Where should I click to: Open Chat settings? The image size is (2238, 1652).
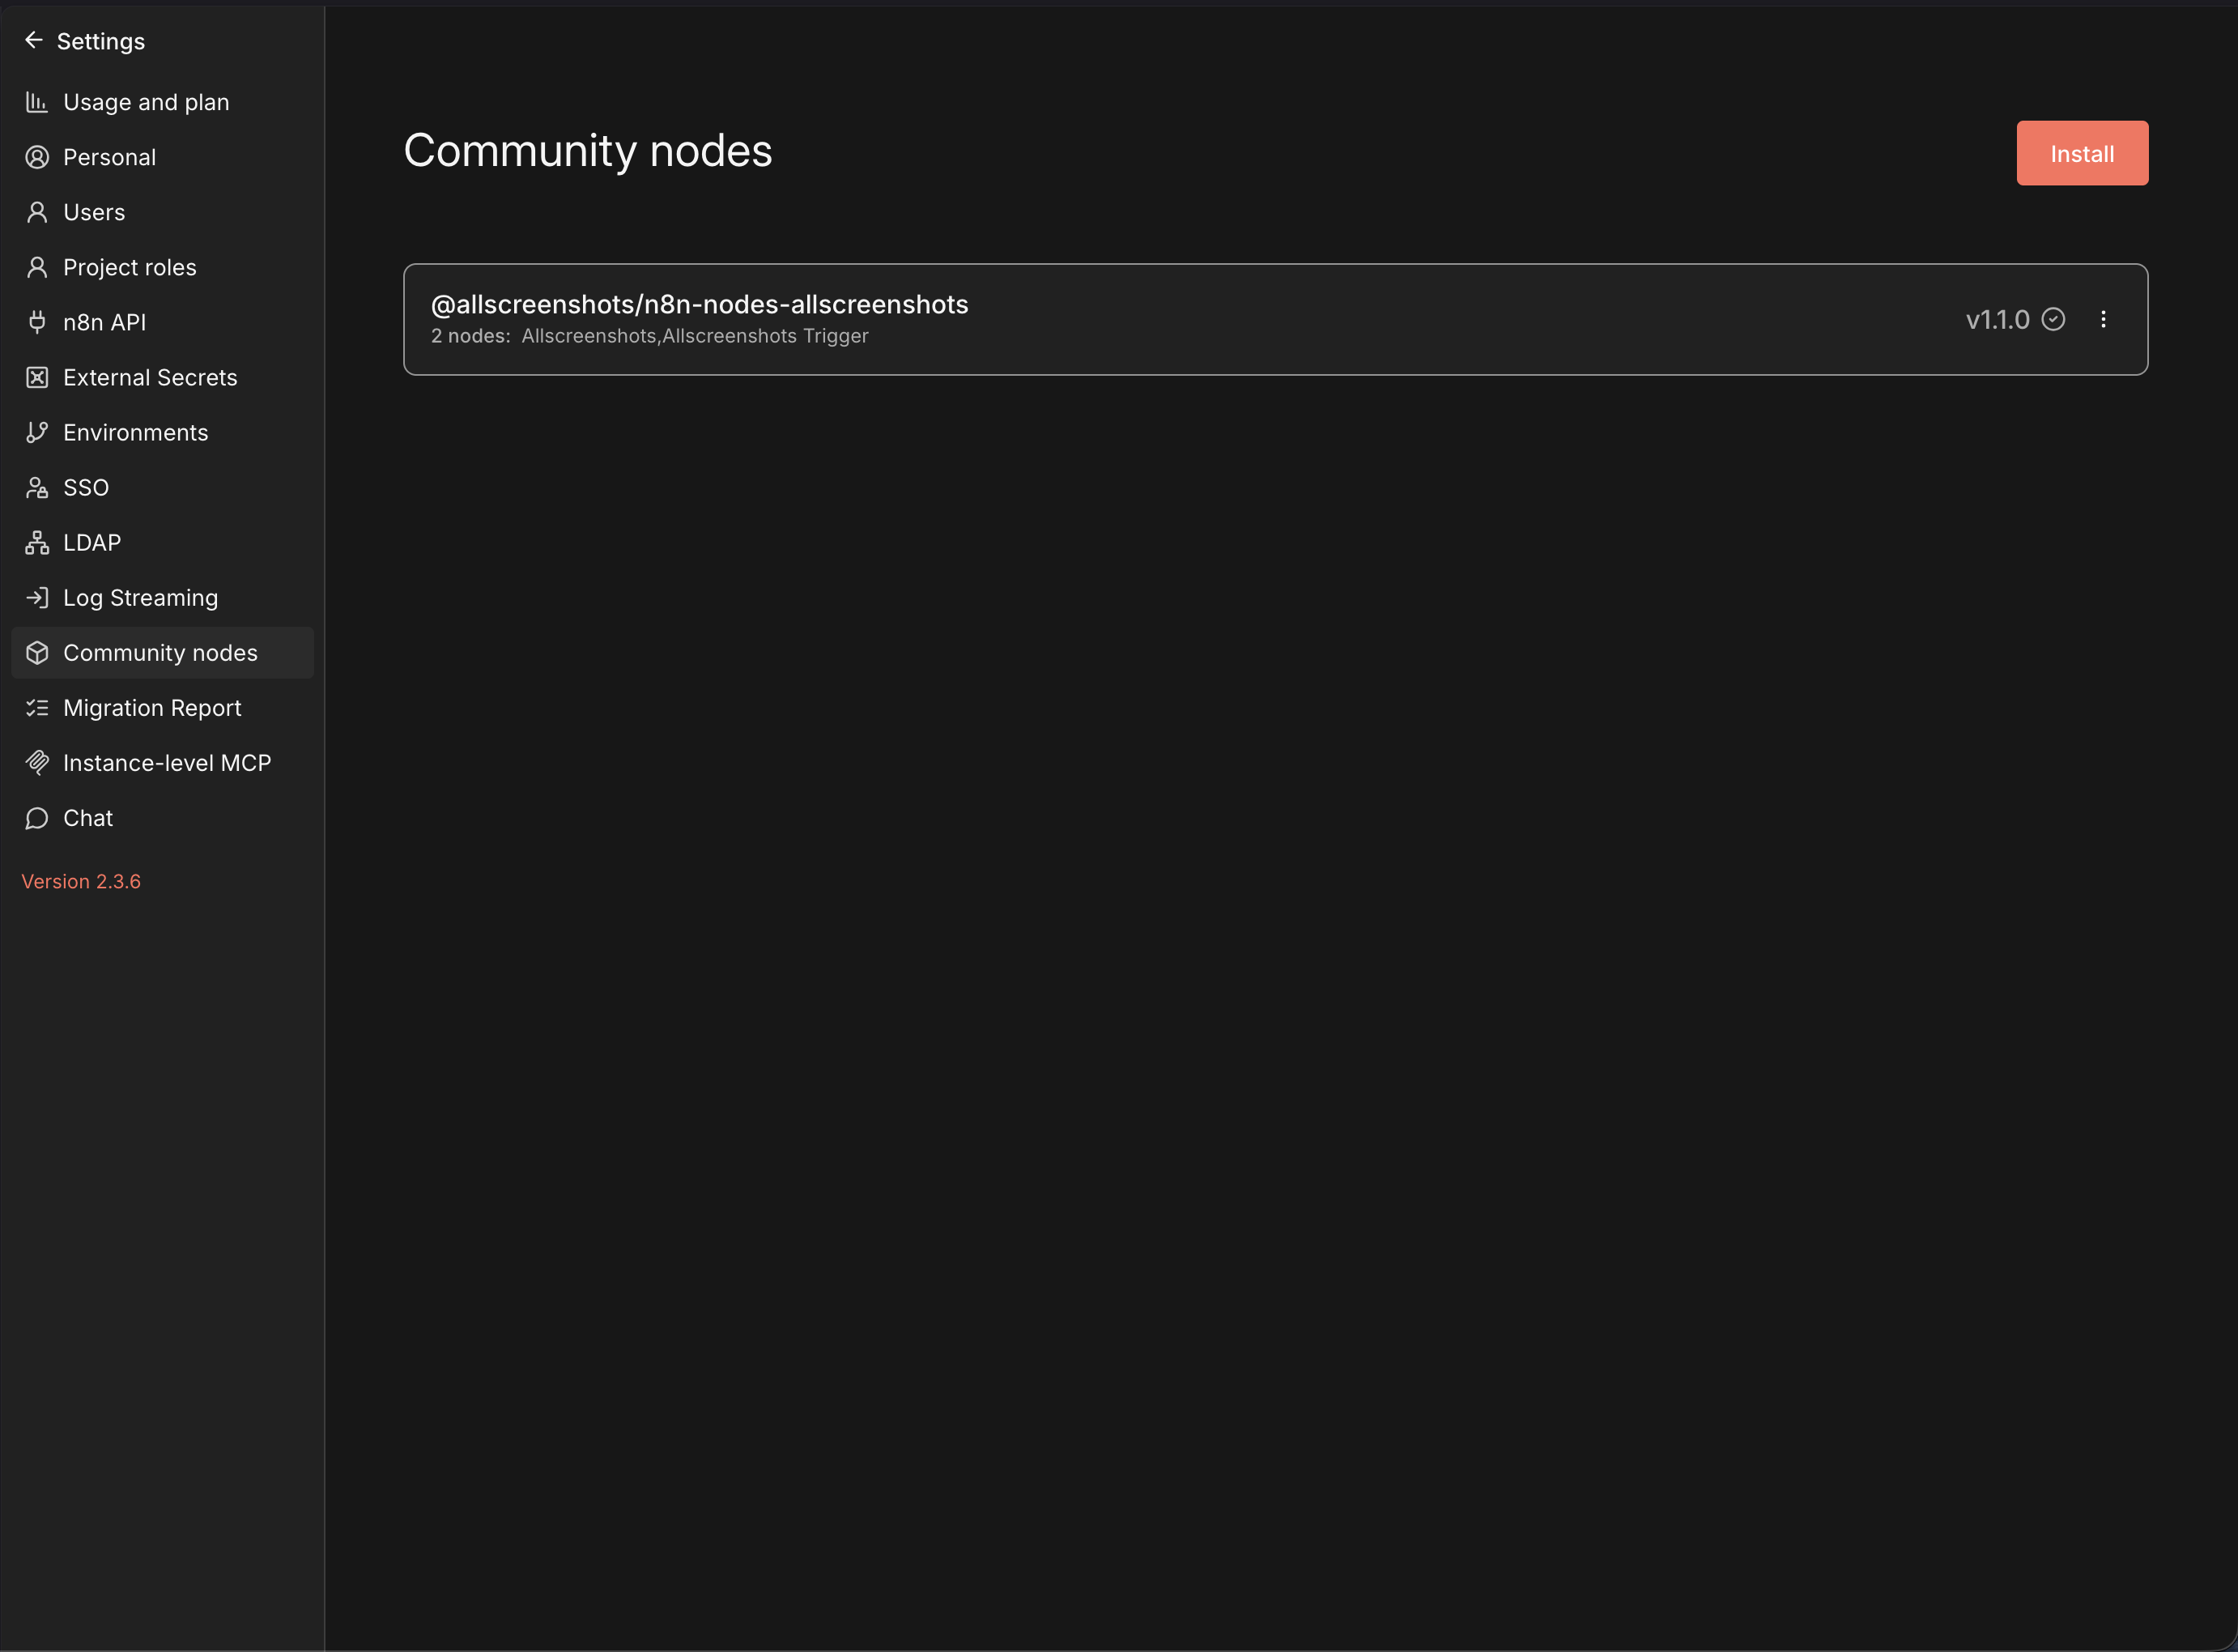[162, 818]
